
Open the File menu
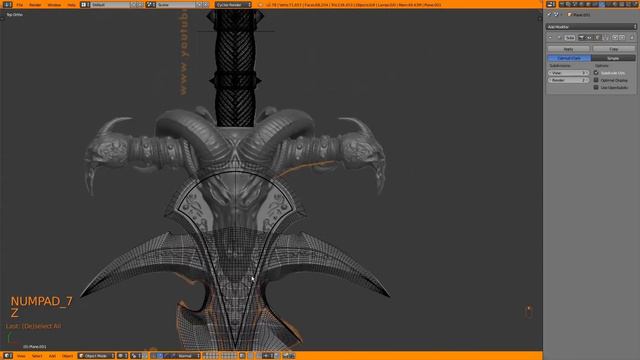click(20, 5)
